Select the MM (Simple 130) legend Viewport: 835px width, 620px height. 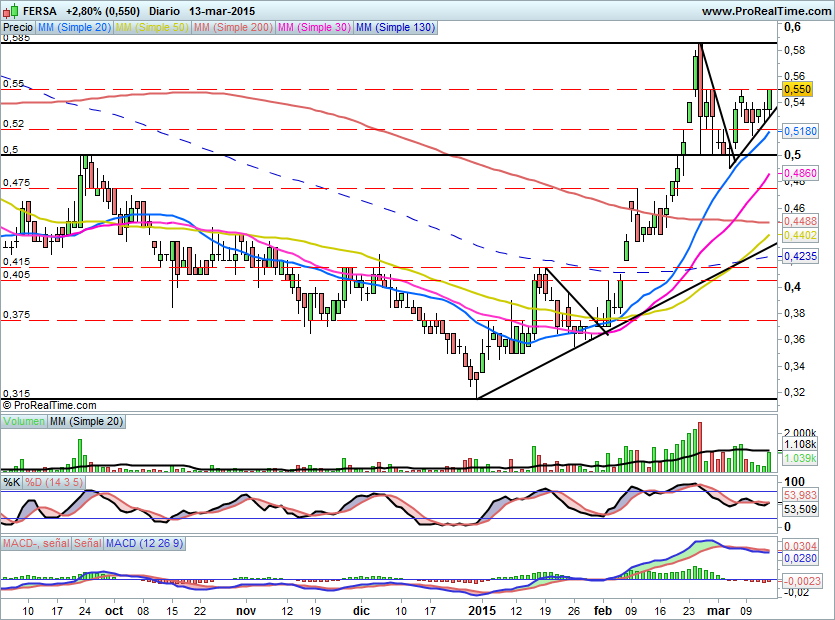[395, 27]
